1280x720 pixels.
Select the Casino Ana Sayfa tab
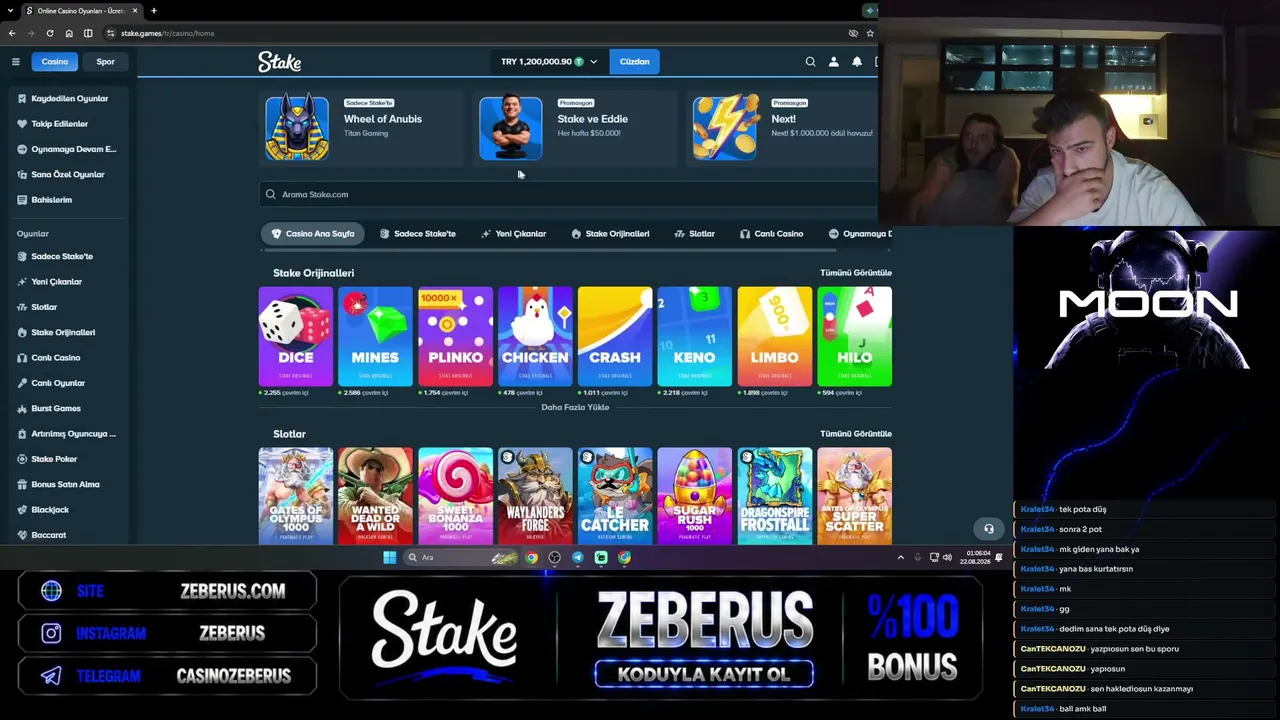pos(313,234)
